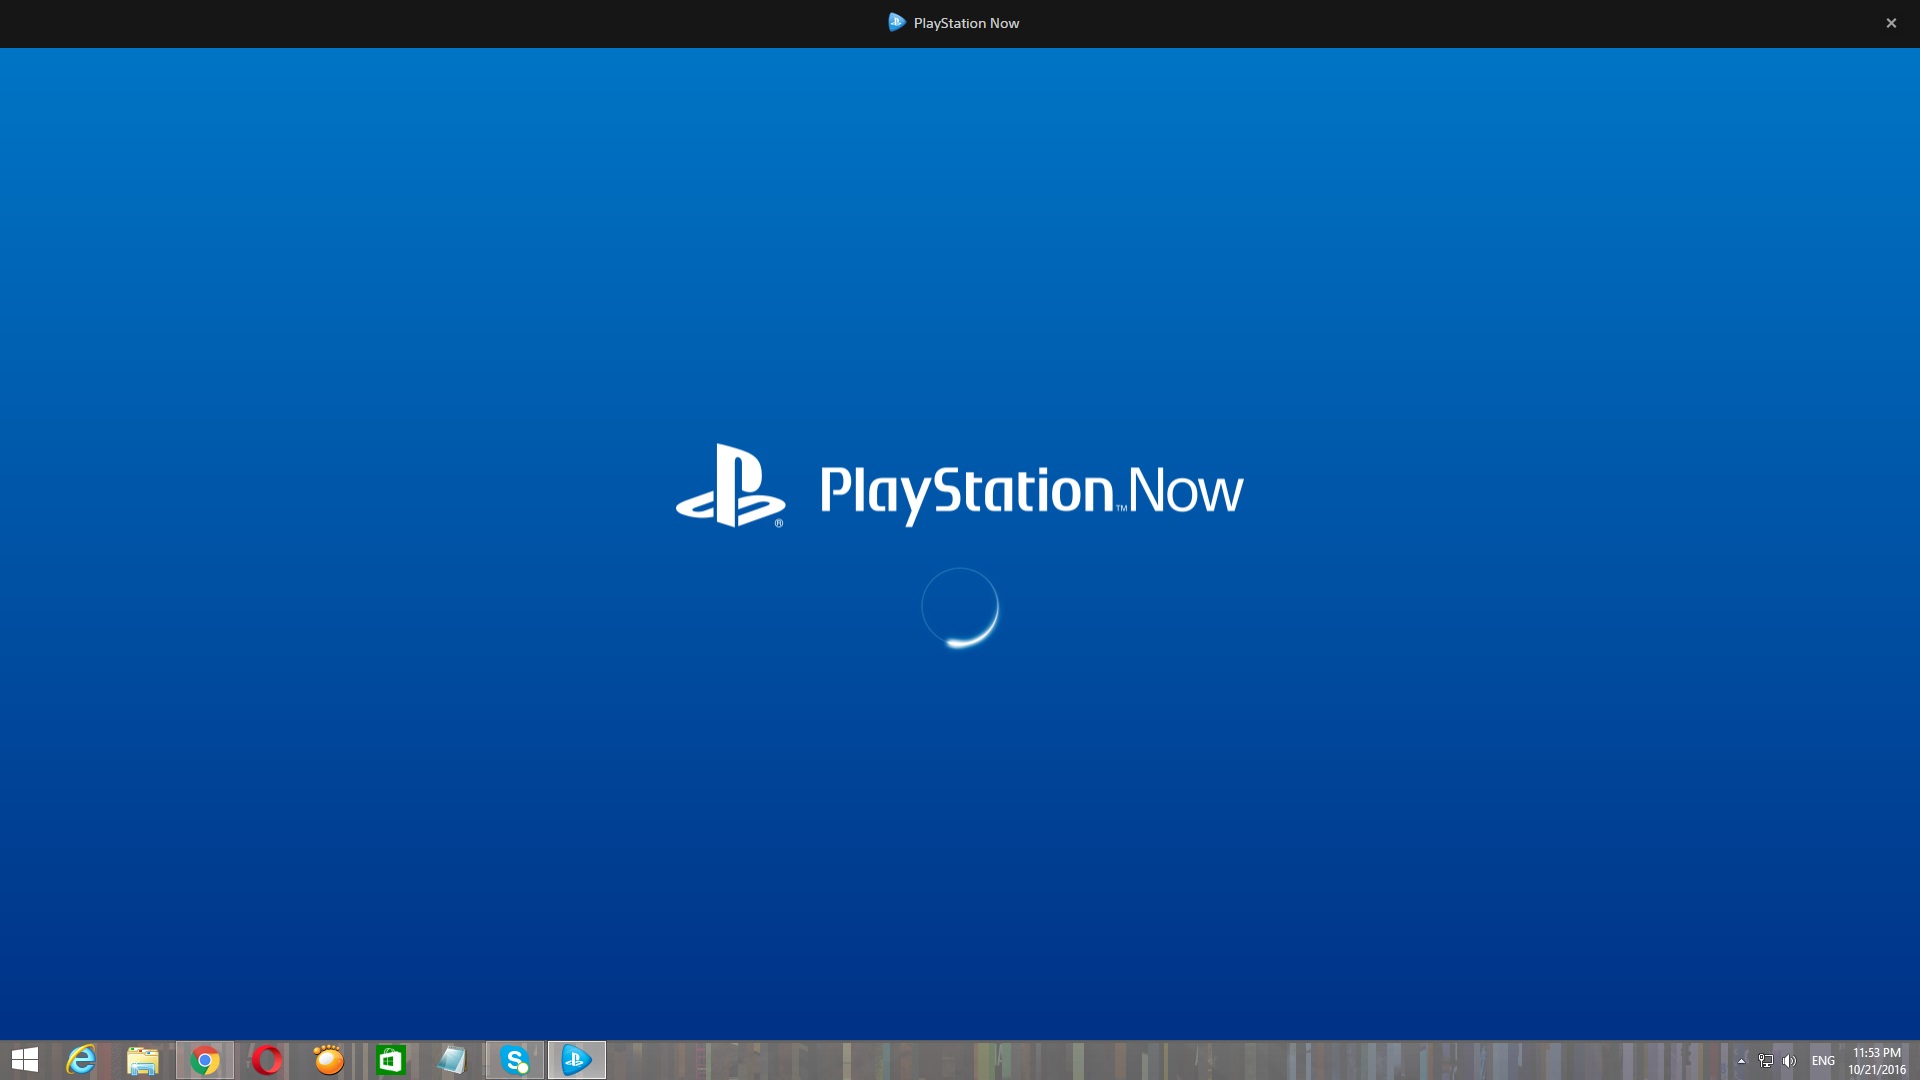Open network status tray icon
The image size is (1920, 1080).
[x=1766, y=1061]
